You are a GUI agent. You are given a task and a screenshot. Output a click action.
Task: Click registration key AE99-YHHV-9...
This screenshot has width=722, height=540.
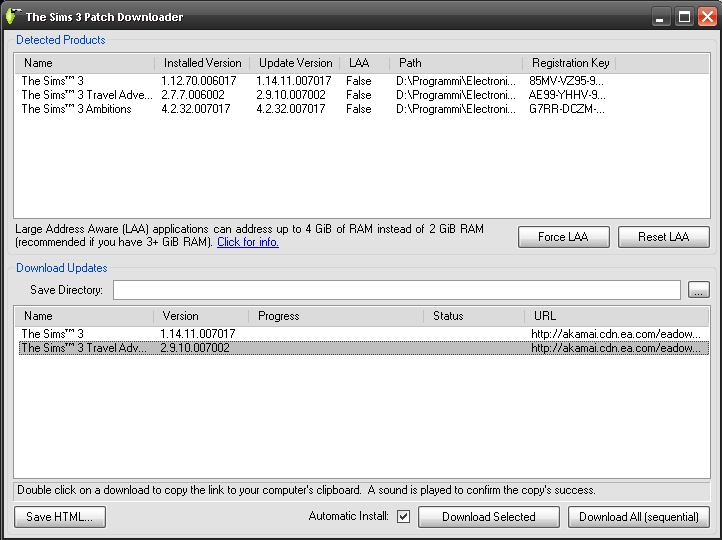click(567, 95)
